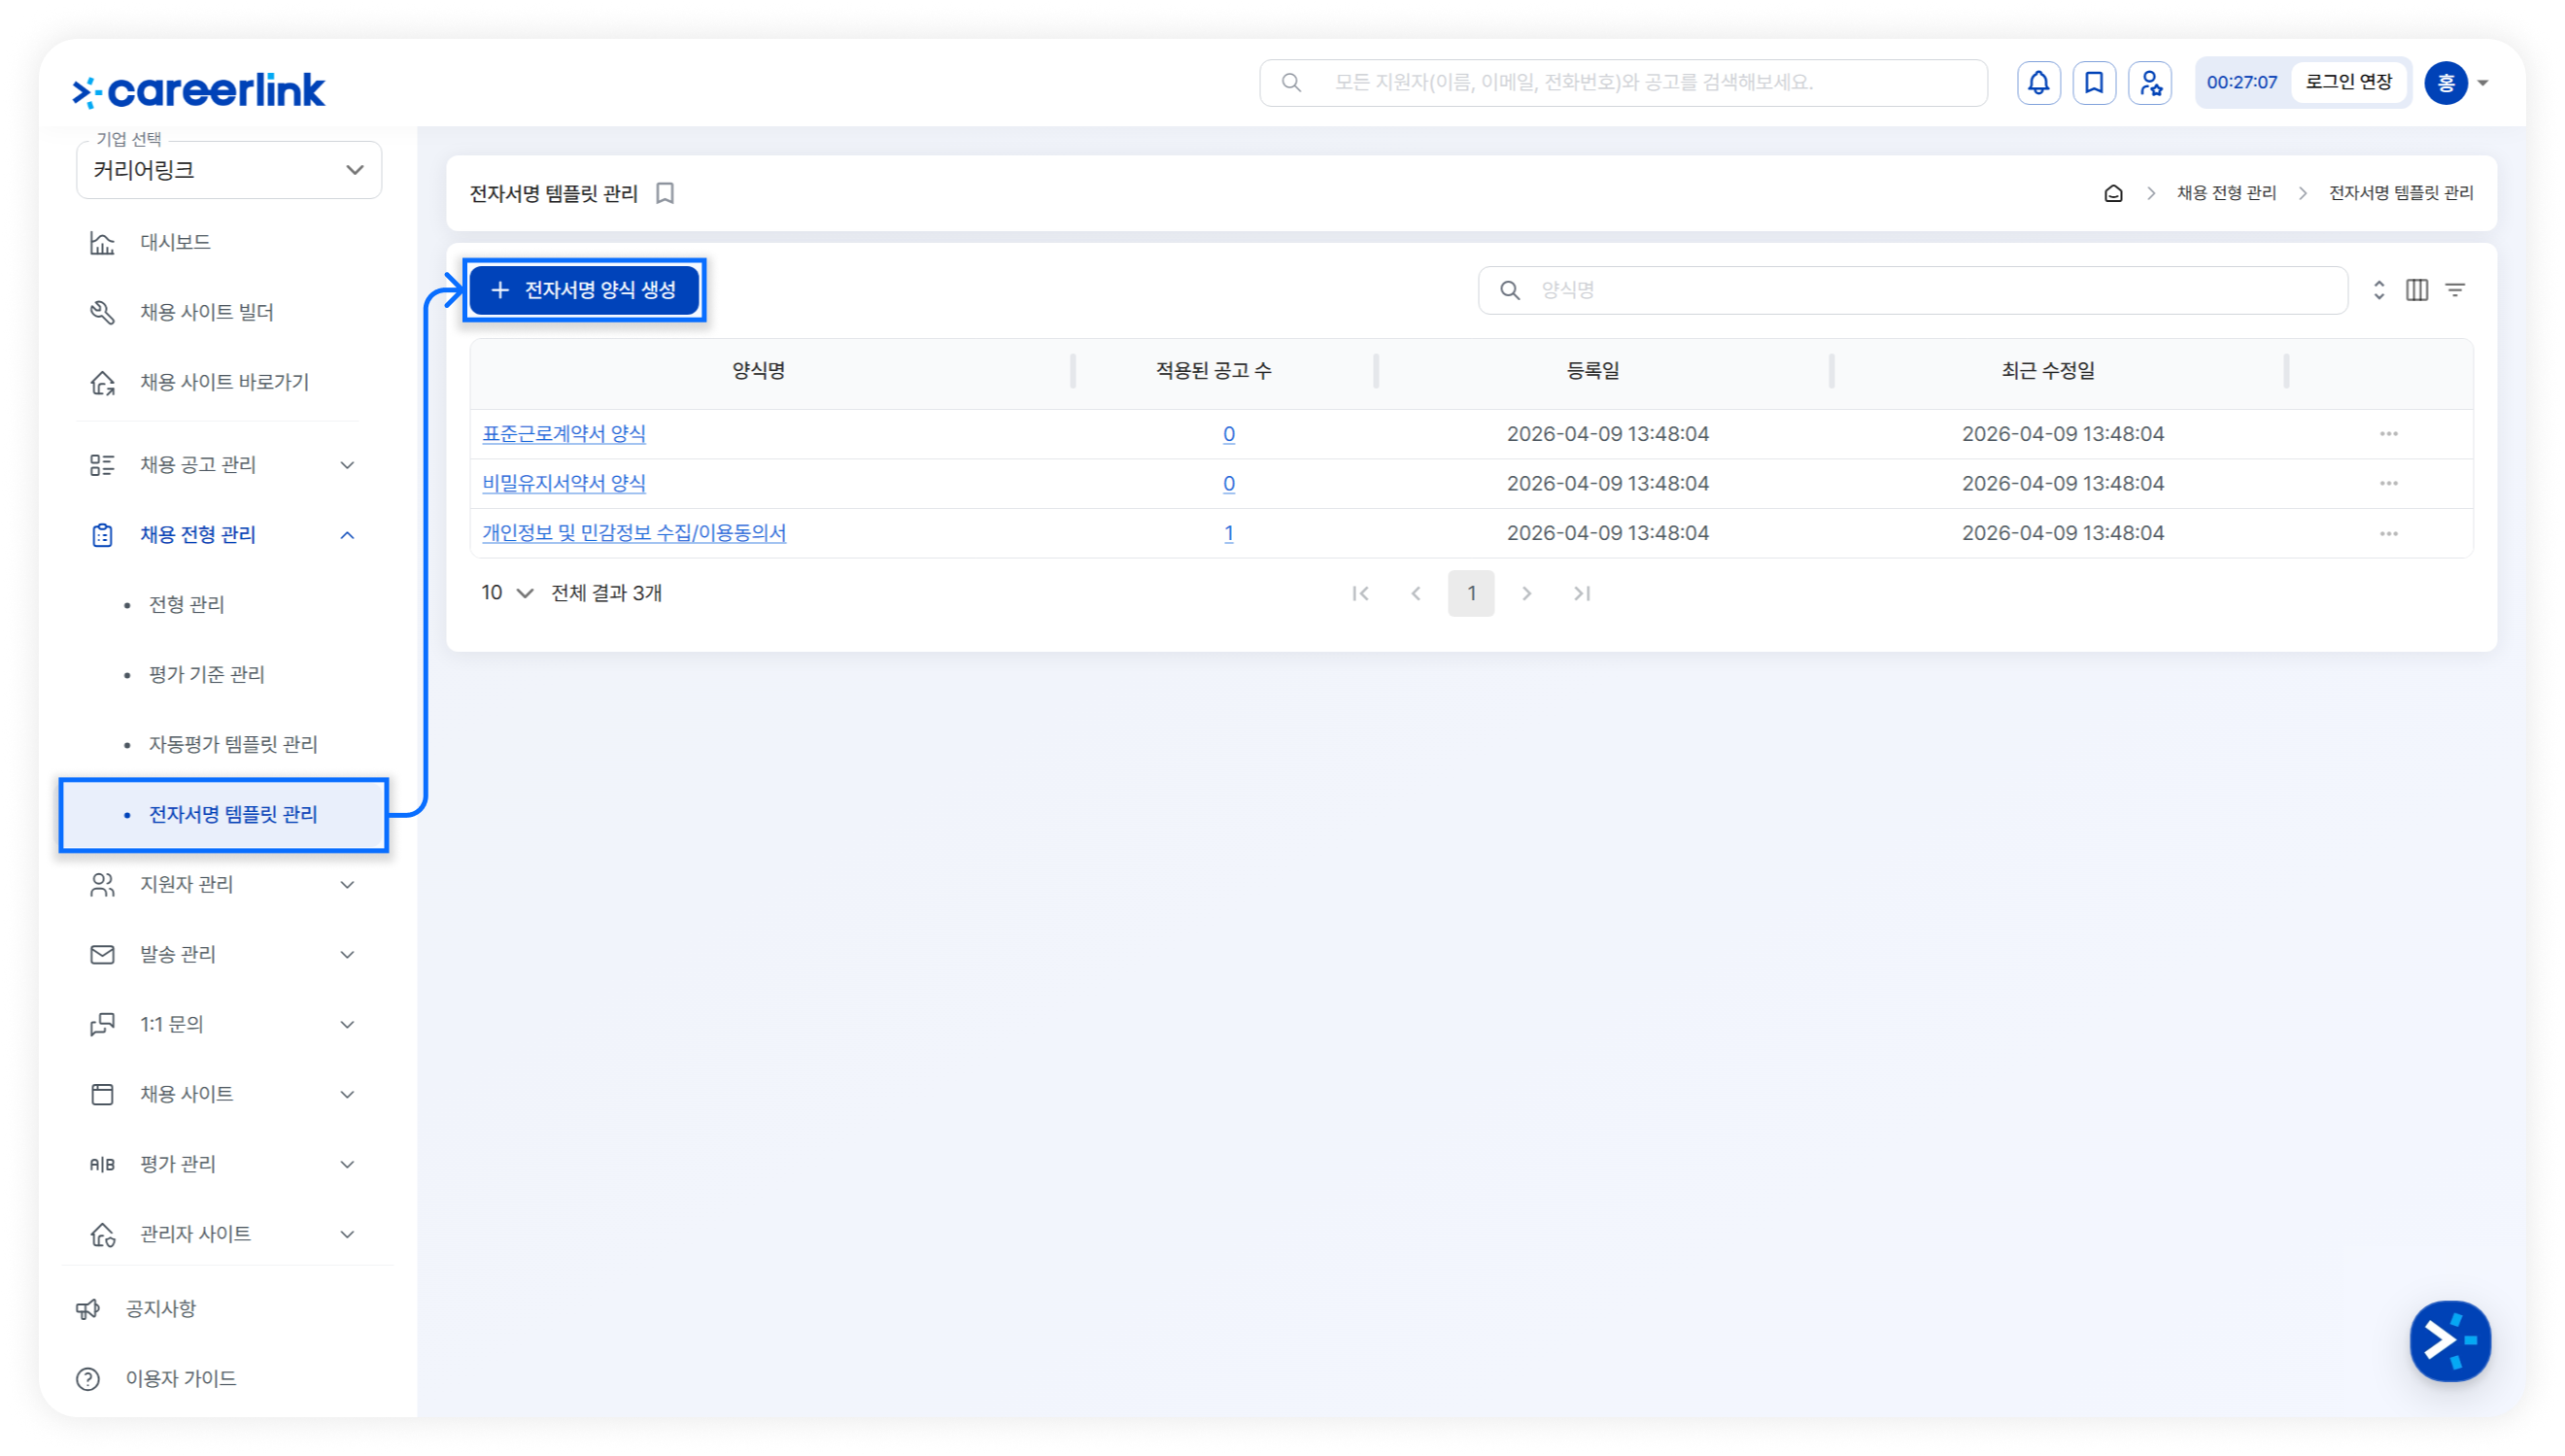Viewport: 2565px width, 1456px height.
Task: Select 평가 기준 관리 submenu item
Action: point(207,675)
